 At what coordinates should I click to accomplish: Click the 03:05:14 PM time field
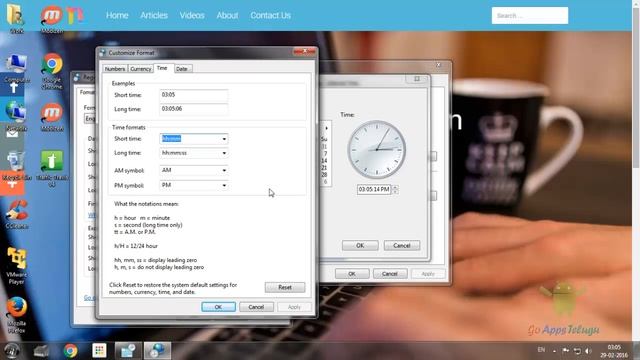(x=373, y=189)
